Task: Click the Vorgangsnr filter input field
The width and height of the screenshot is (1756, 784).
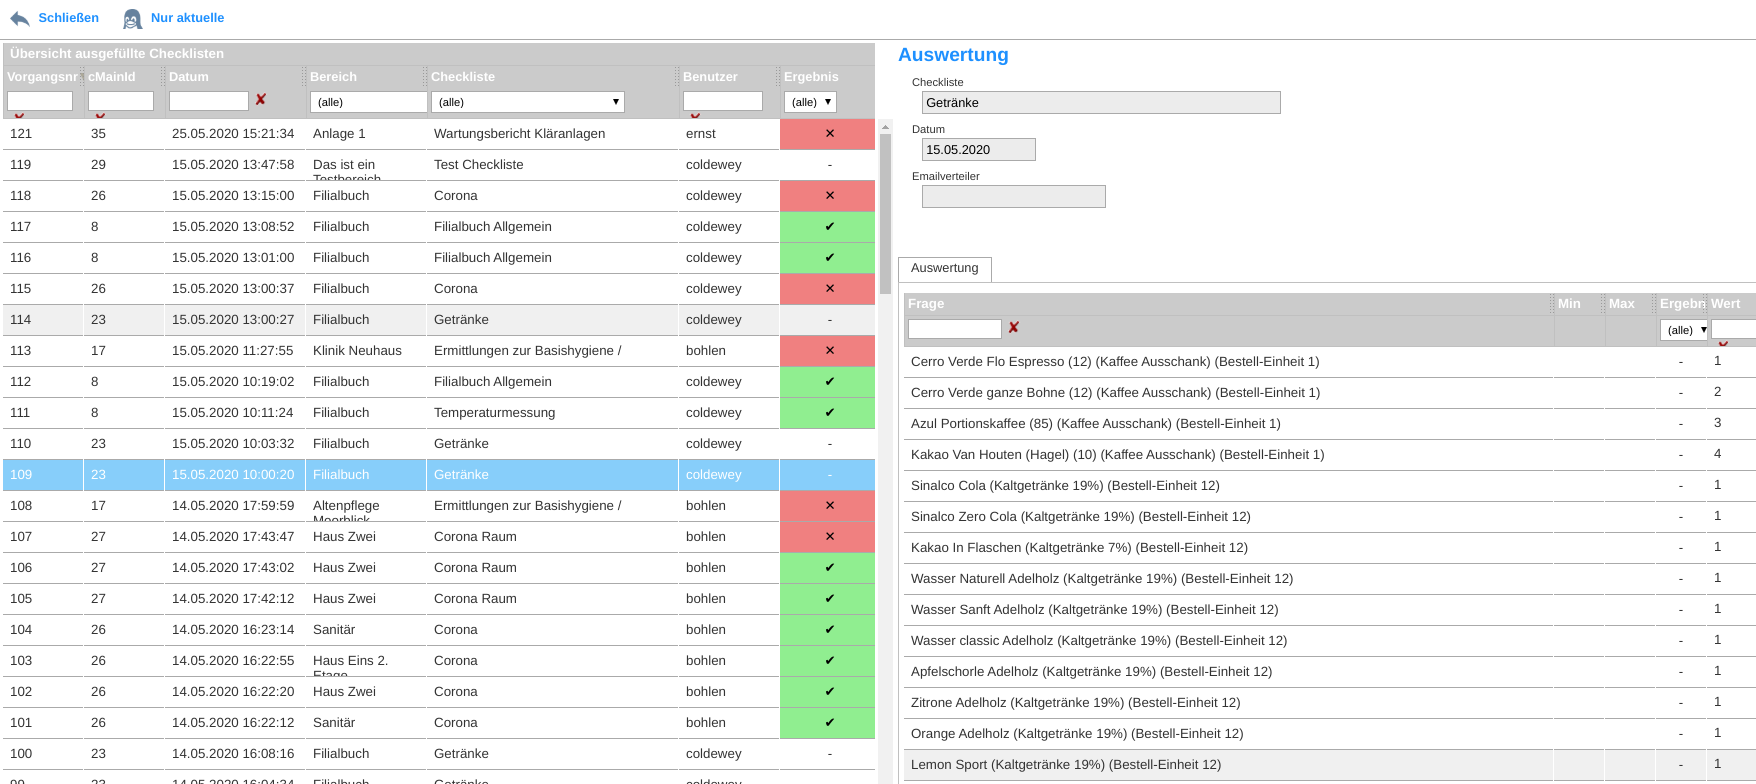Action: 40,101
